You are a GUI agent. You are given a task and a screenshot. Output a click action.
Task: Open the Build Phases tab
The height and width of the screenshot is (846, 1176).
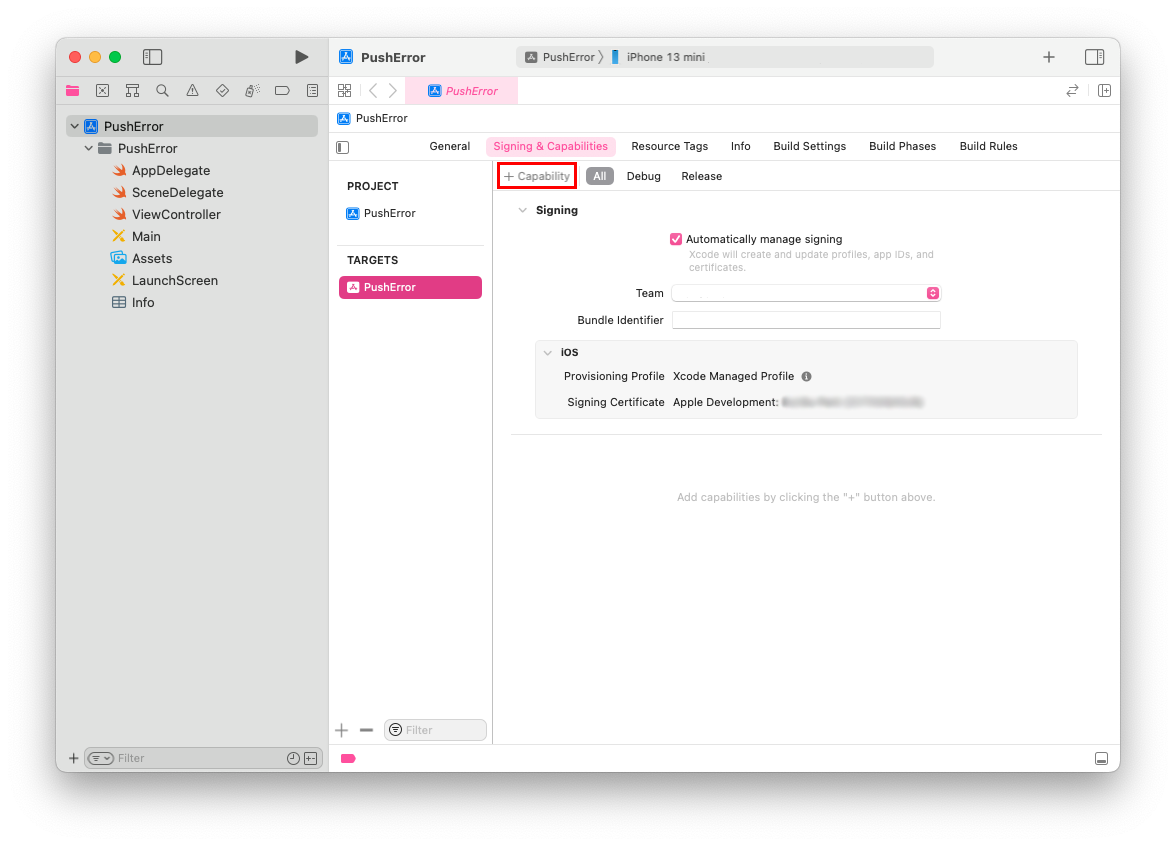point(902,146)
